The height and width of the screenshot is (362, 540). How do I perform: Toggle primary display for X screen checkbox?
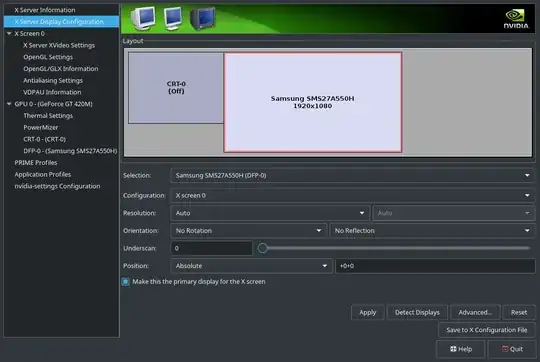[x=126, y=282]
